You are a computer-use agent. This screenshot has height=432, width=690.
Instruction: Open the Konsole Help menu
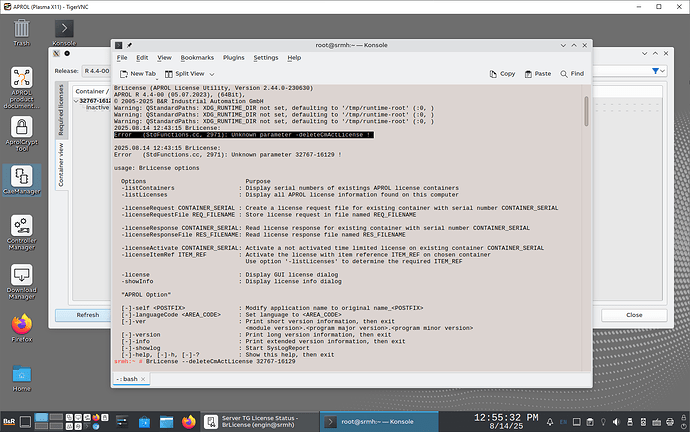tap(294, 58)
